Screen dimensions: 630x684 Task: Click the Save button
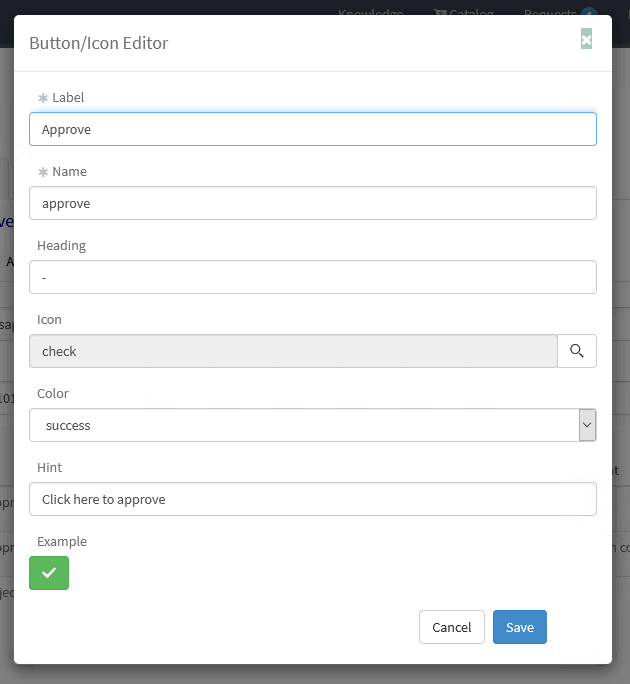click(520, 627)
